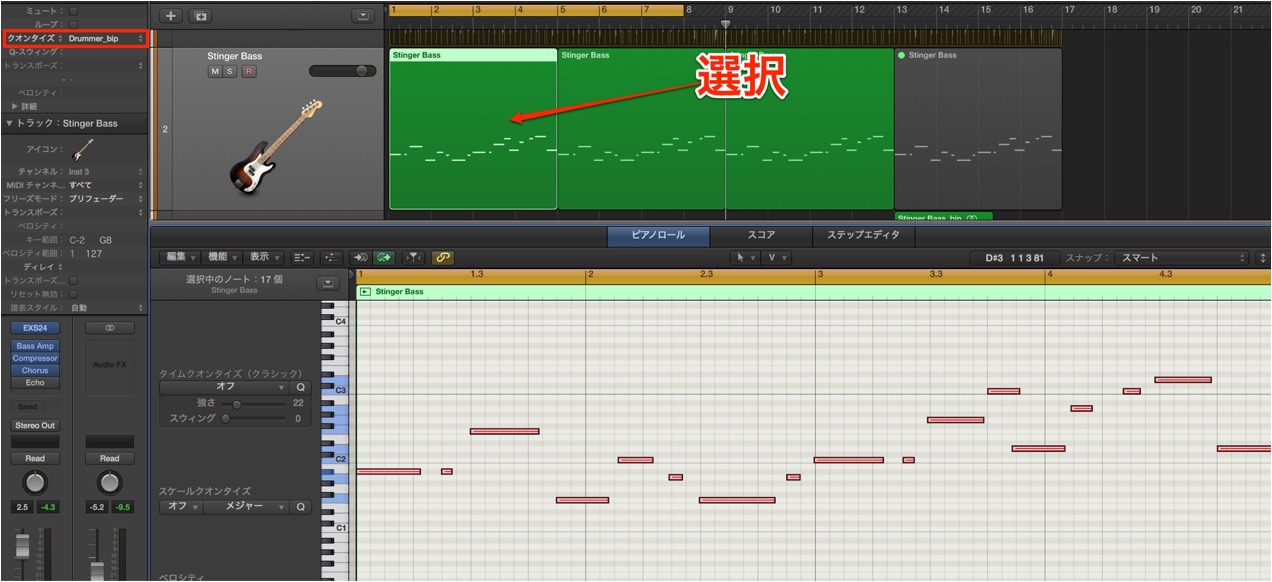The height and width of the screenshot is (582, 1272).
Task: Adjust the スウィング swing slider
Action: 252,419
